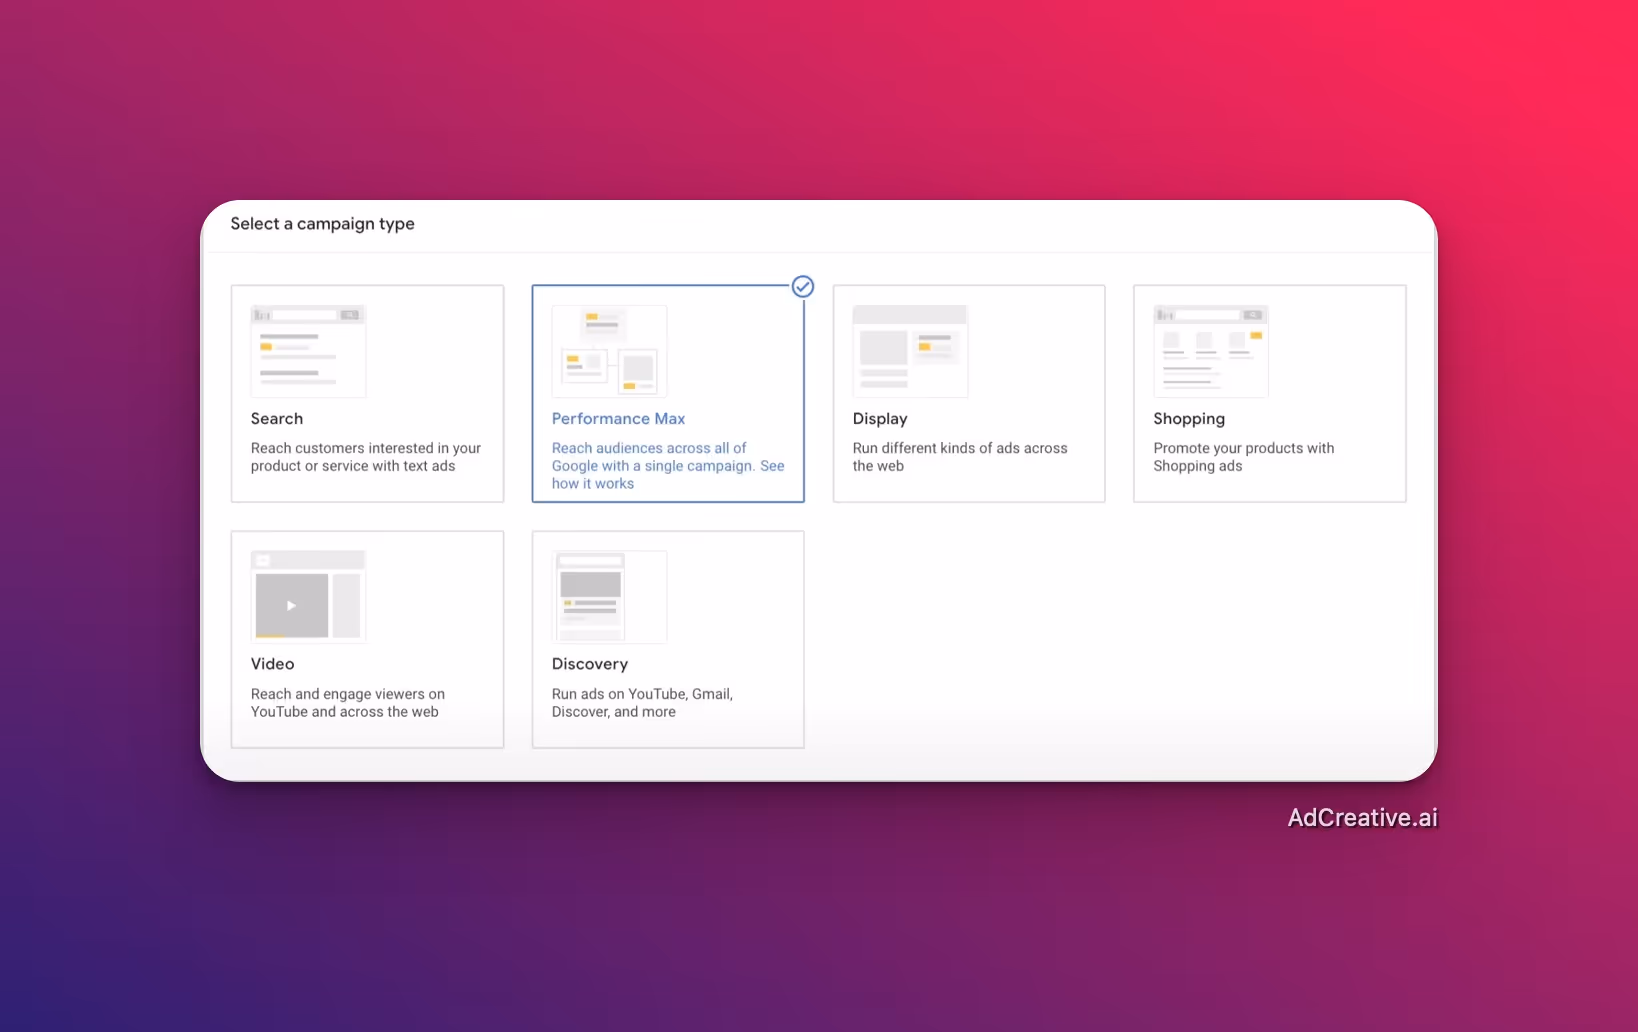The image size is (1638, 1032).
Task: Click 'Run ads on YouTube, Gmail' description
Action: [642, 703]
